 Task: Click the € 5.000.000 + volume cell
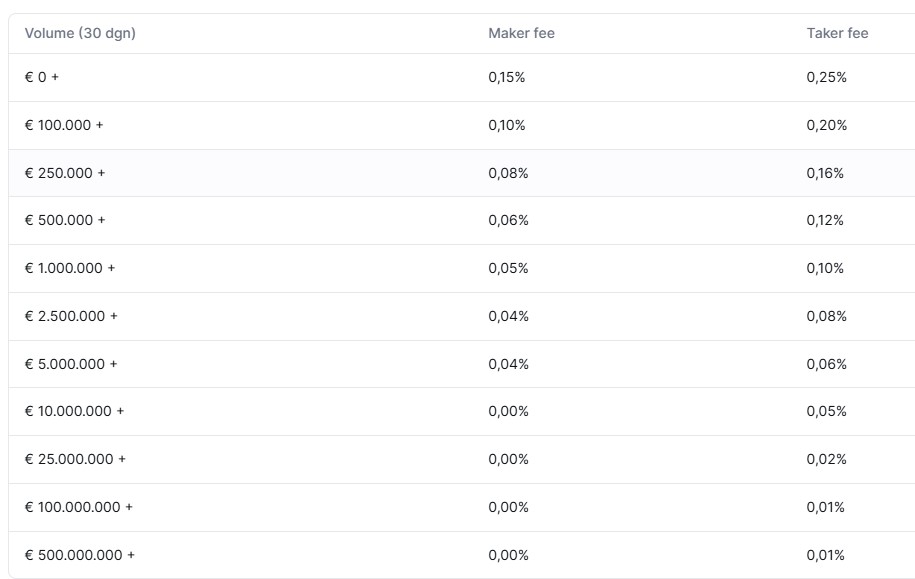pos(71,364)
